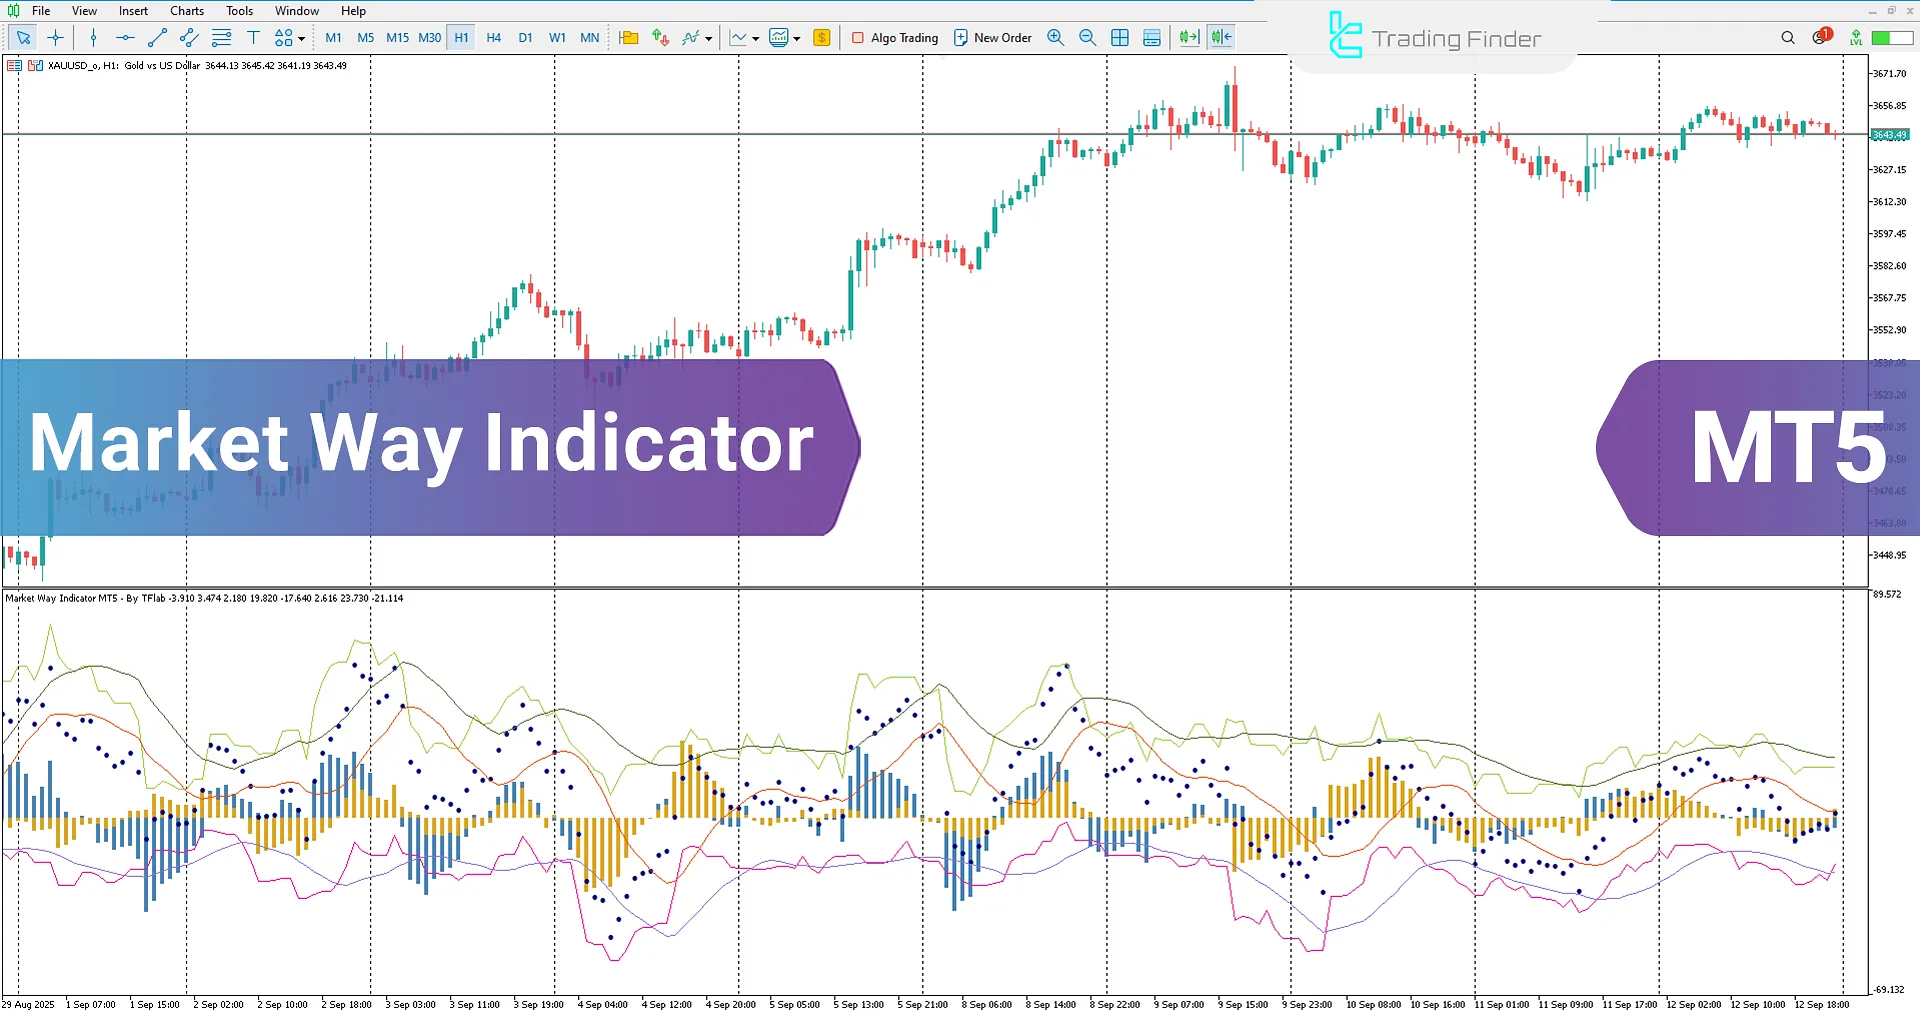Open the Charts menu

[x=187, y=11]
